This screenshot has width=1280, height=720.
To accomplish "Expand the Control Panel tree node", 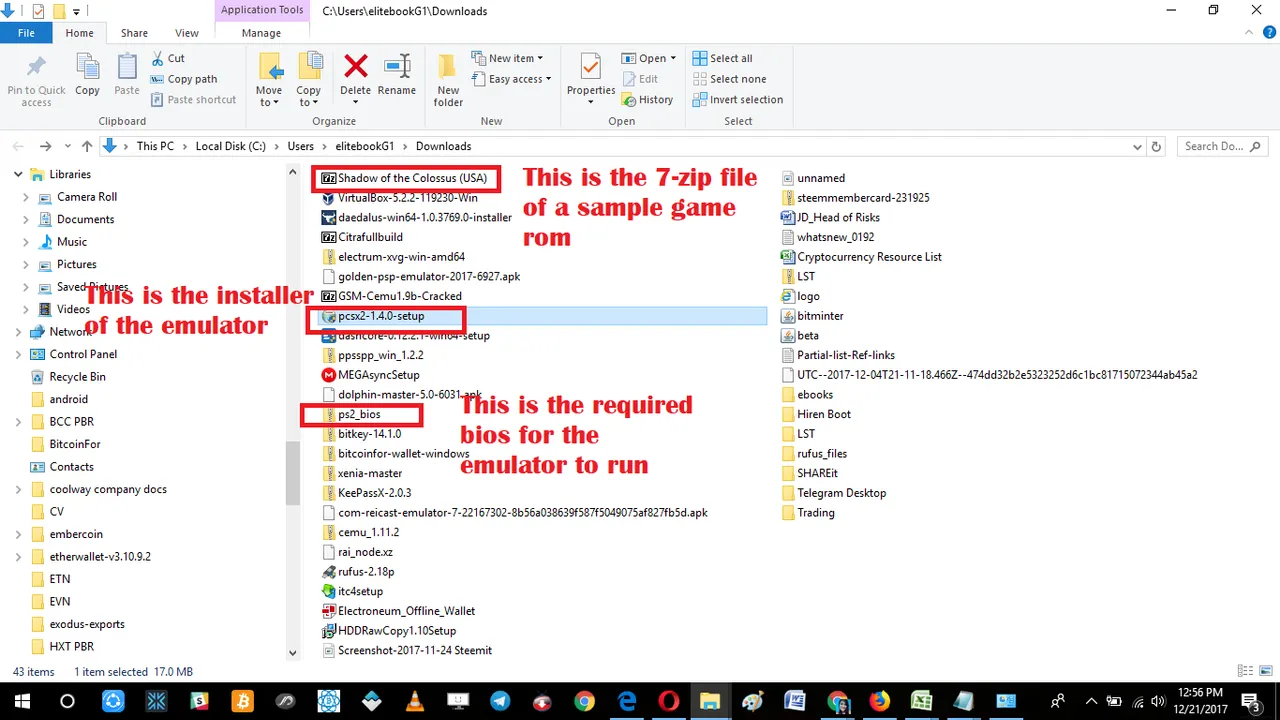I will pos(19,354).
